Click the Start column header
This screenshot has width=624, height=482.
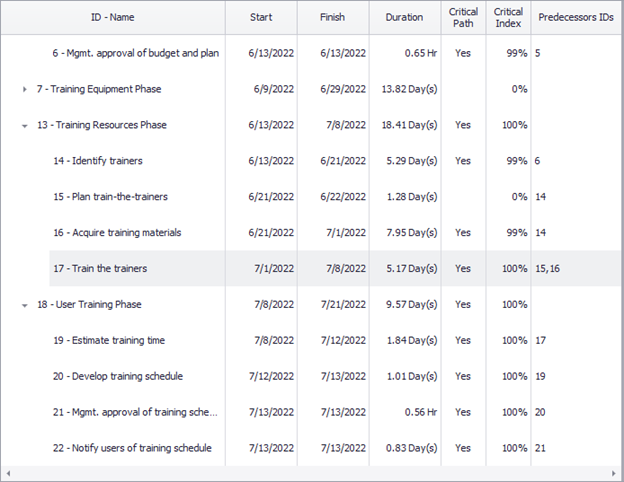(261, 18)
